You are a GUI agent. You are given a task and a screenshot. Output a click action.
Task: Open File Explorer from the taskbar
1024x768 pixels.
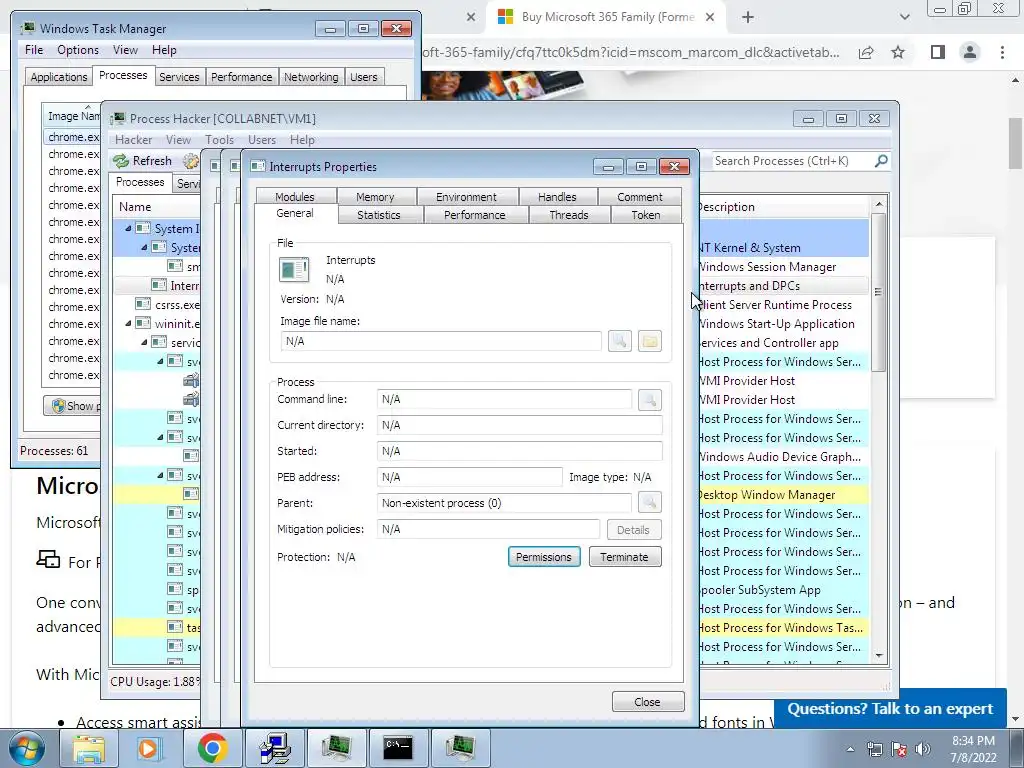89,748
